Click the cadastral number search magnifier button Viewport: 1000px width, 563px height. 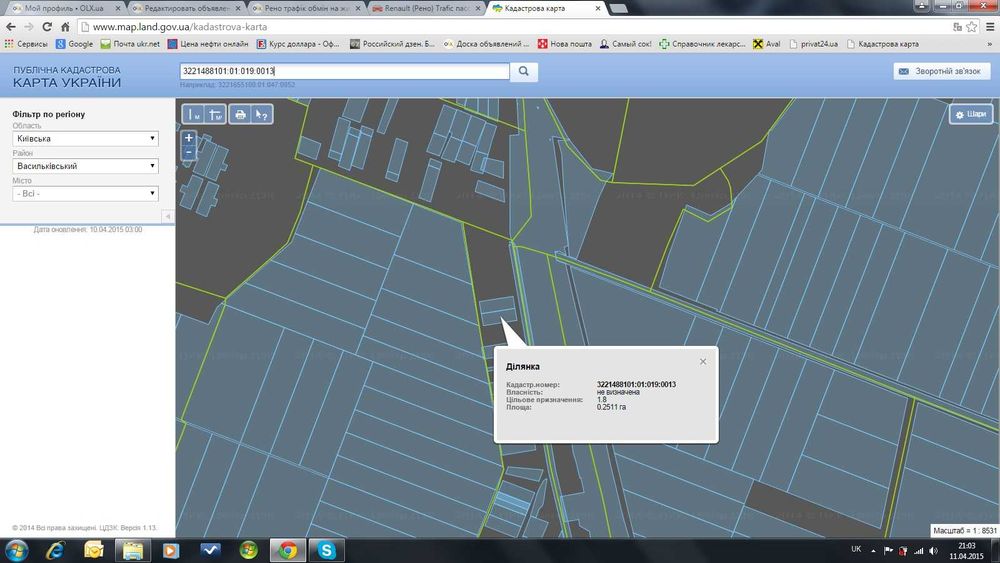click(x=524, y=71)
